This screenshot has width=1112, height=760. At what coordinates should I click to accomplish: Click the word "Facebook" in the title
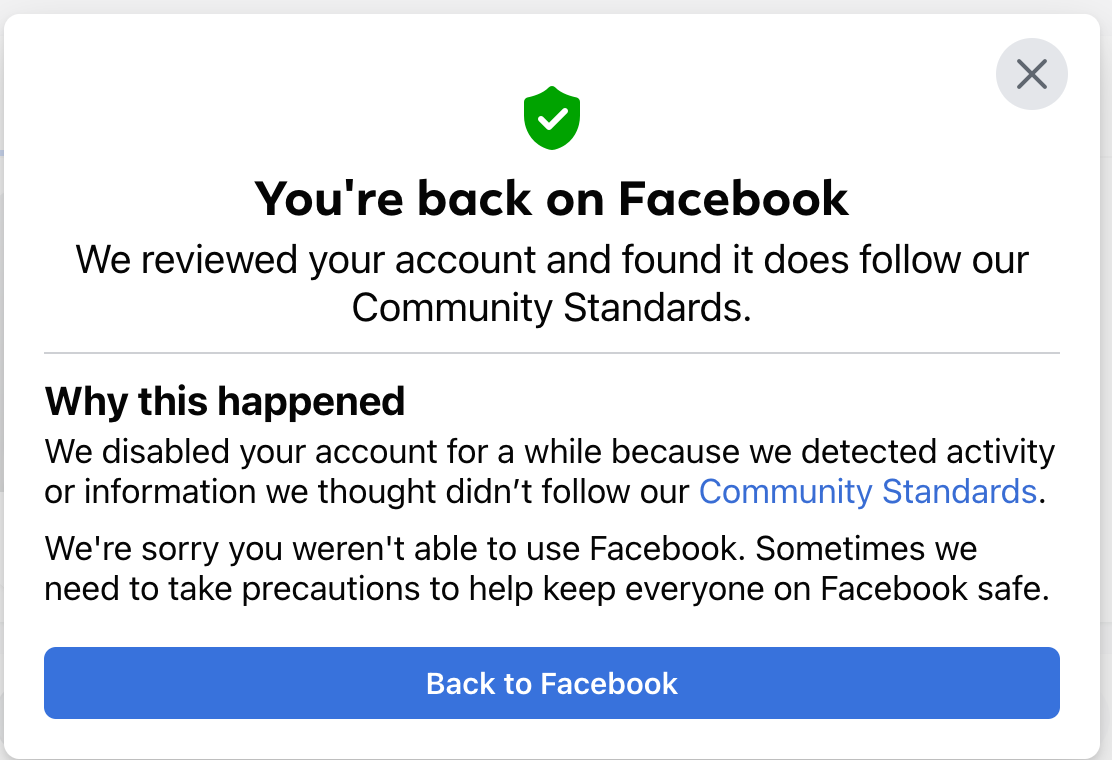click(x=734, y=198)
